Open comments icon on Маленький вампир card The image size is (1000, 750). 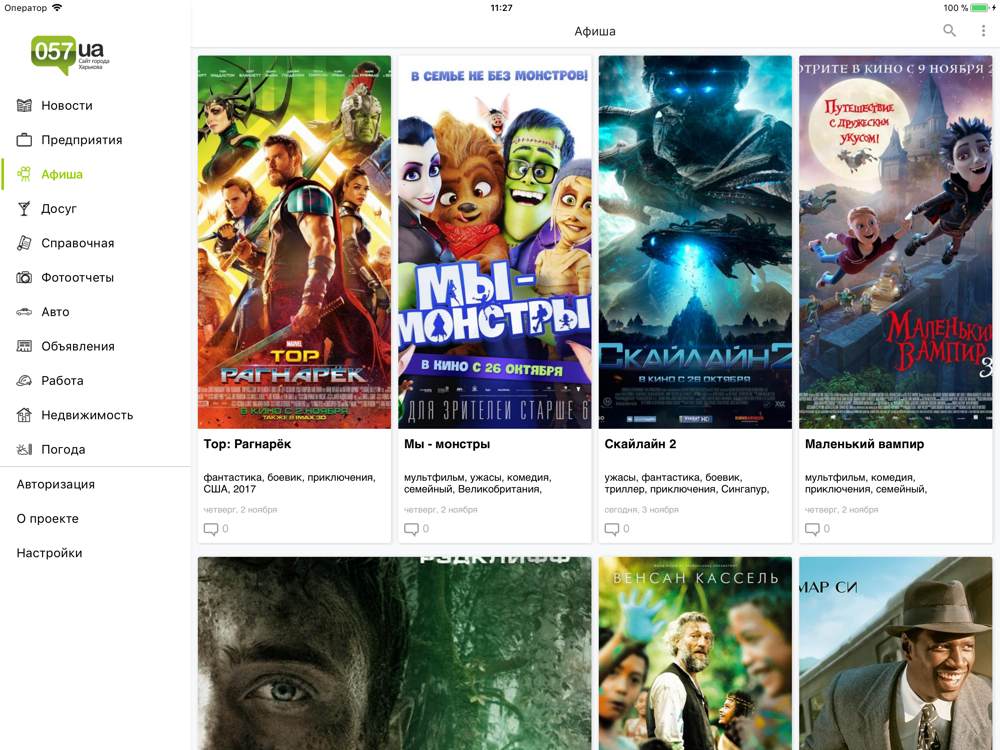812,529
